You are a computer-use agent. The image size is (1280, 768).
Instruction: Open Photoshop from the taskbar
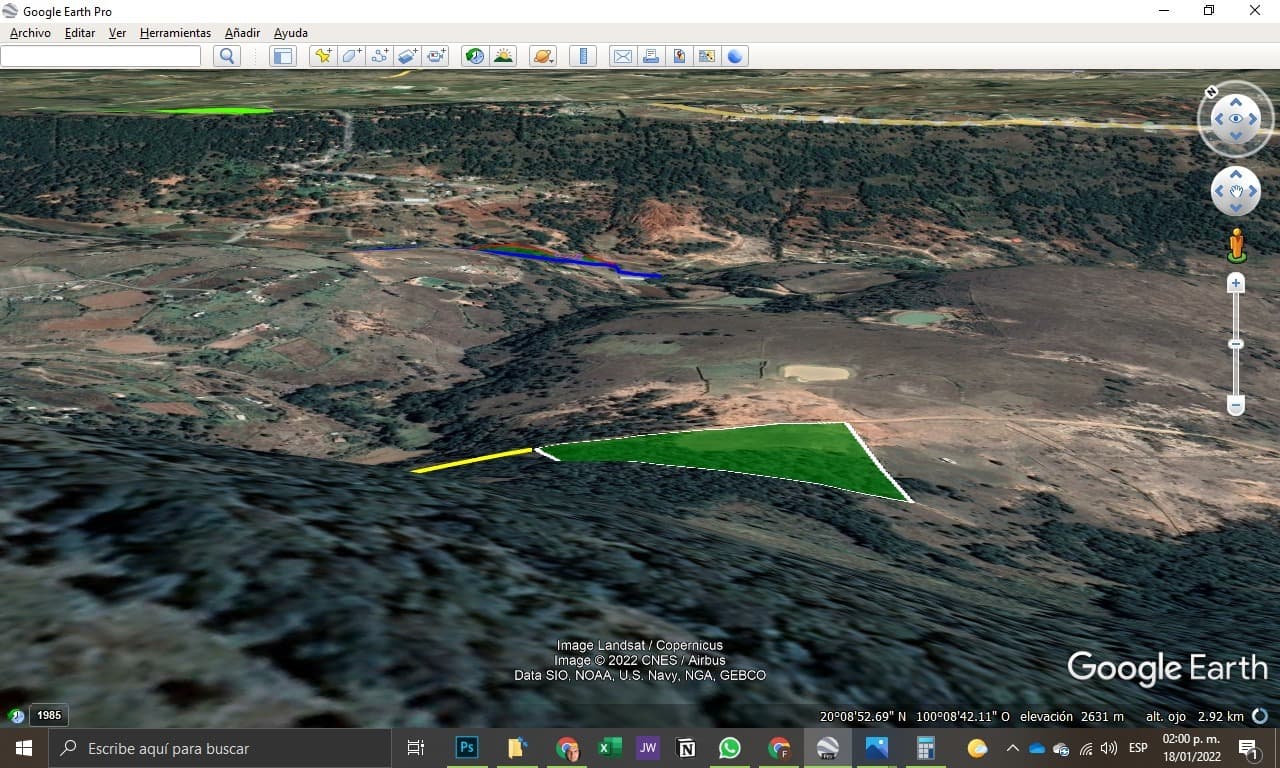coord(466,748)
